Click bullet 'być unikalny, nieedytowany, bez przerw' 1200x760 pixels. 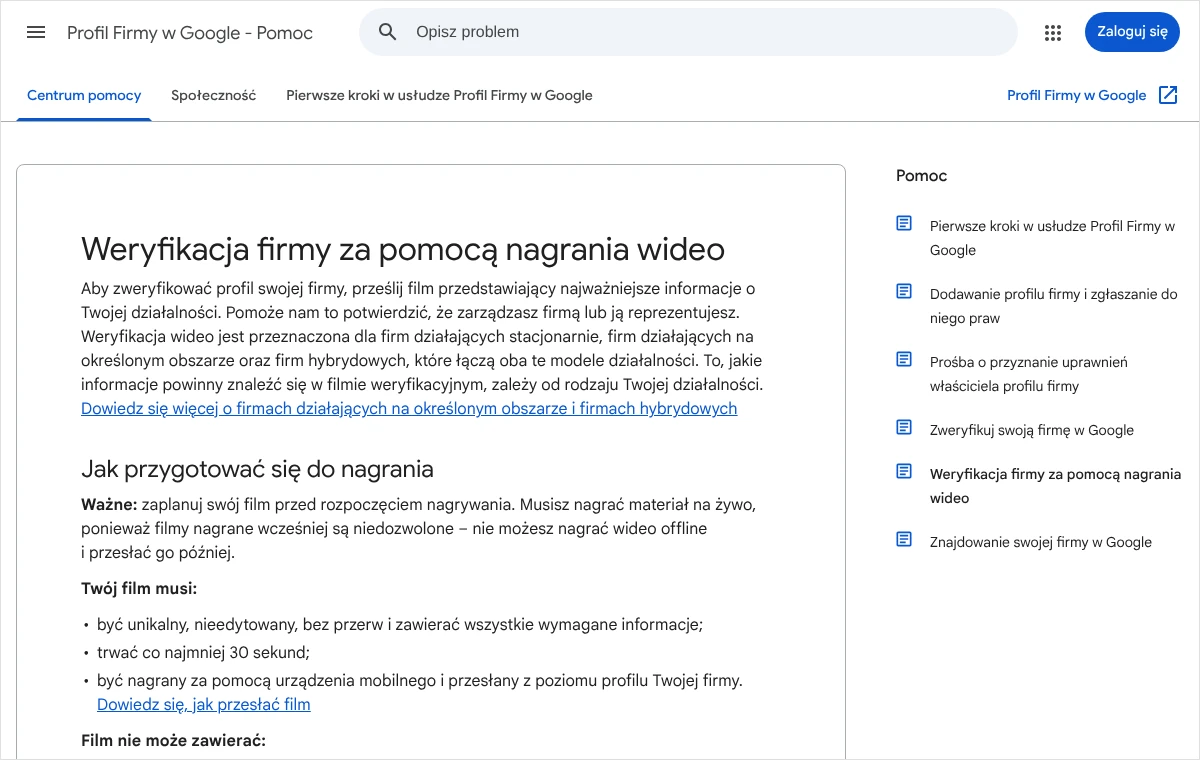[400, 625]
